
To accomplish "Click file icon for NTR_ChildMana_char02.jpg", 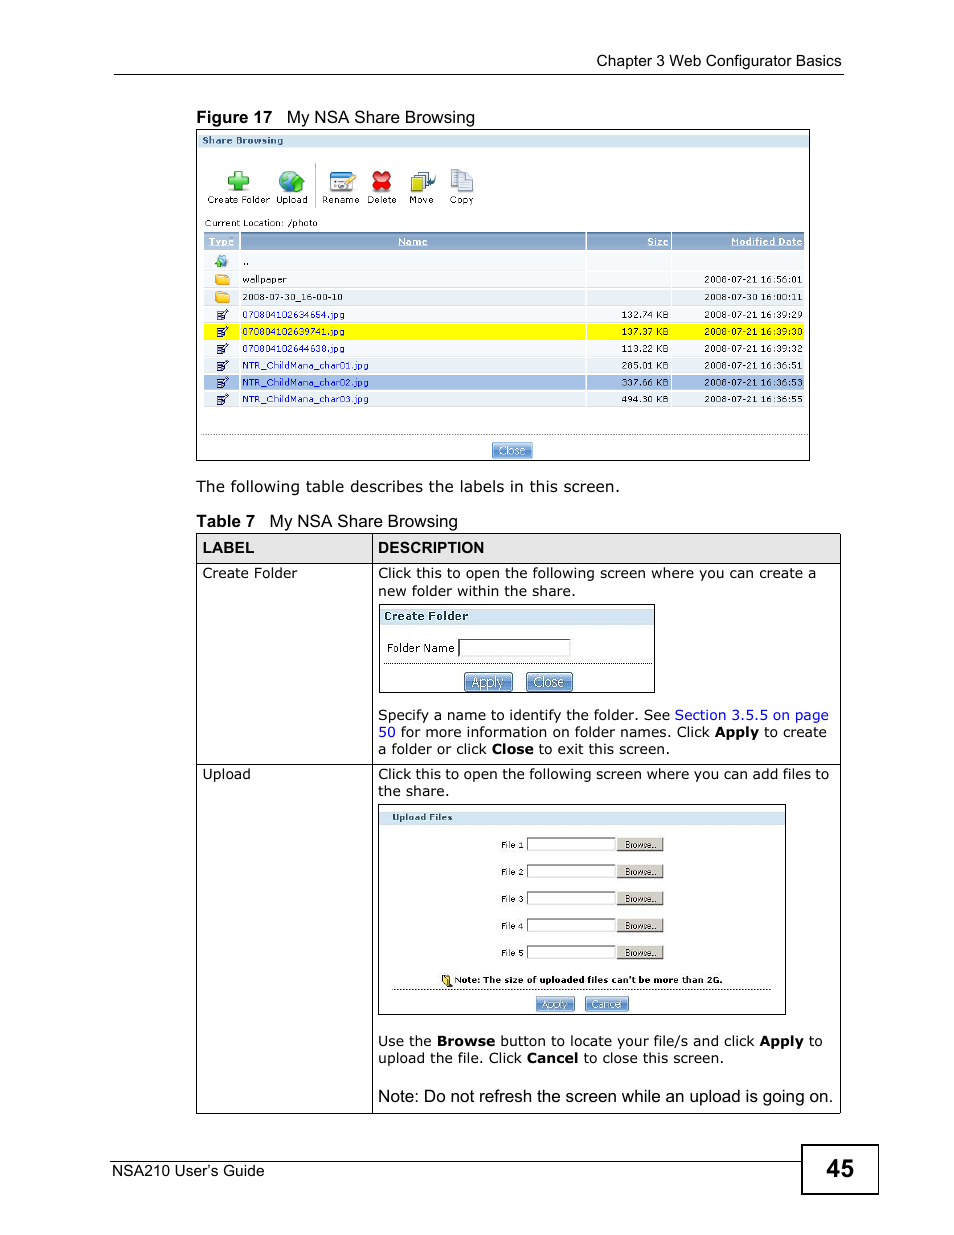I will [222, 382].
